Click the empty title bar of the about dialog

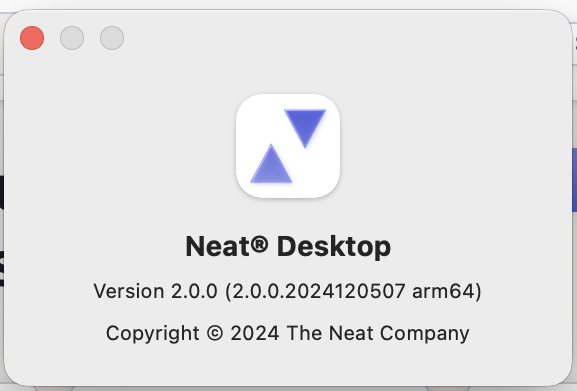click(x=331, y=38)
